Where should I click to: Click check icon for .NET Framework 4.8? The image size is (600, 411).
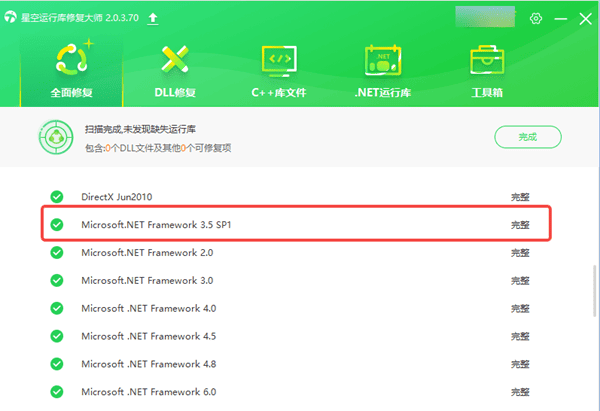point(57,364)
